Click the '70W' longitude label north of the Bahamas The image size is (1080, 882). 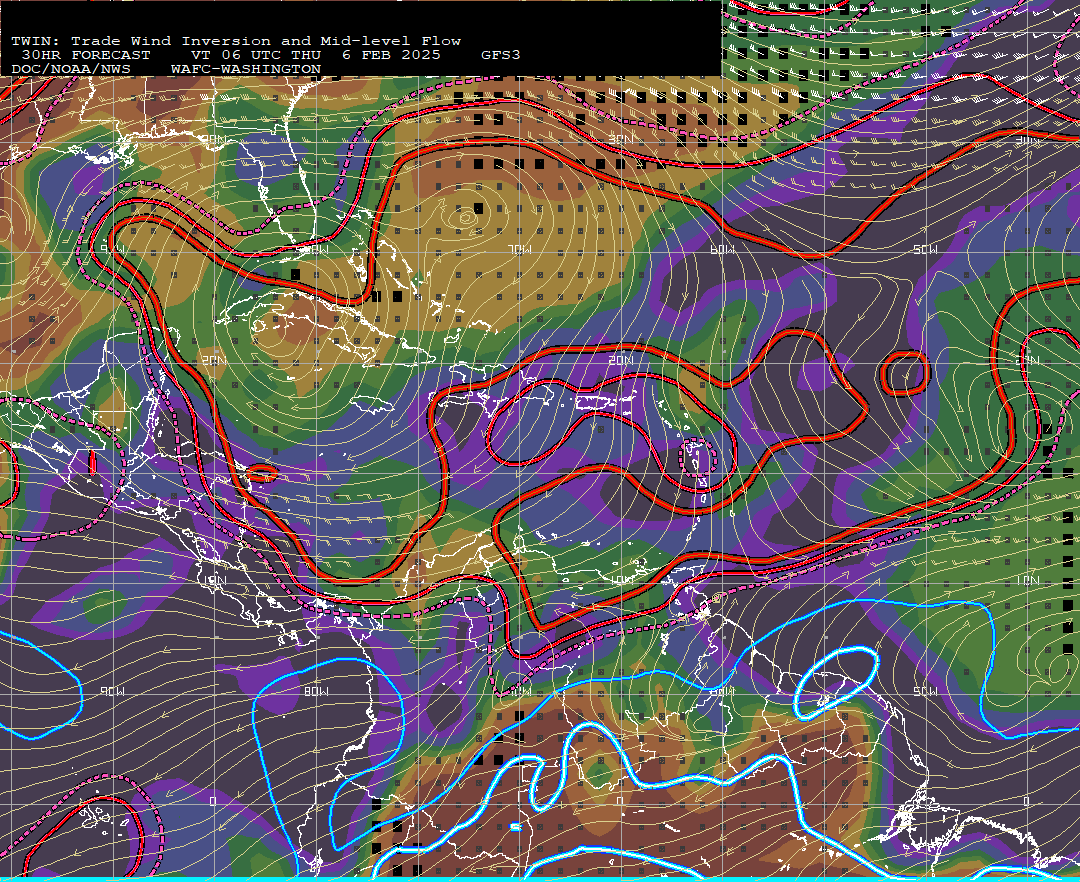tap(520, 249)
